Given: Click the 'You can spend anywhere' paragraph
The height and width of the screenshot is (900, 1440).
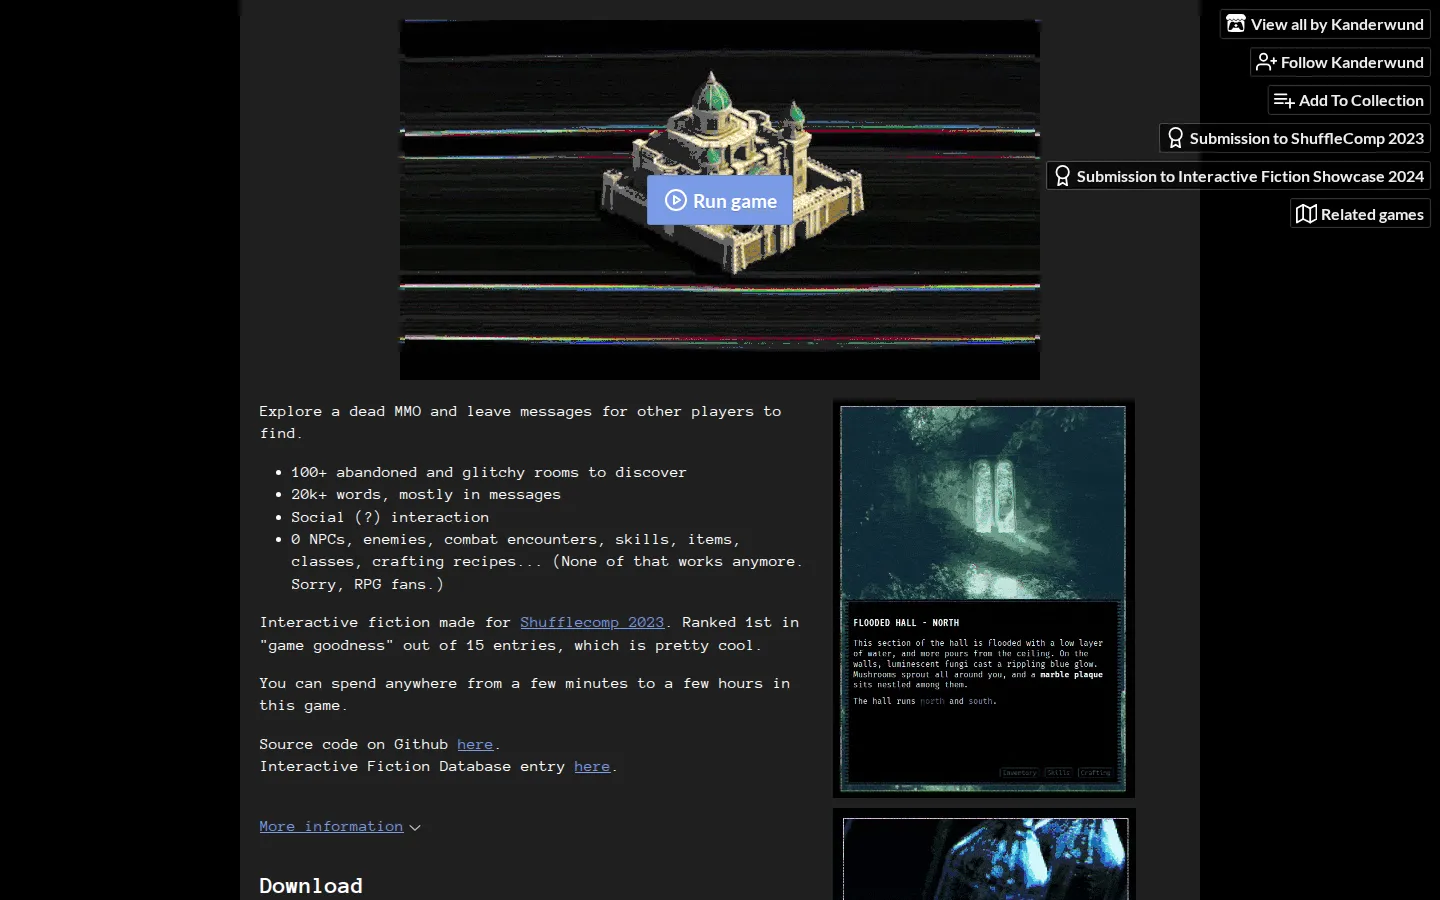Looking at the screenshot, I should pyautogui.click(x=524, y=694).
